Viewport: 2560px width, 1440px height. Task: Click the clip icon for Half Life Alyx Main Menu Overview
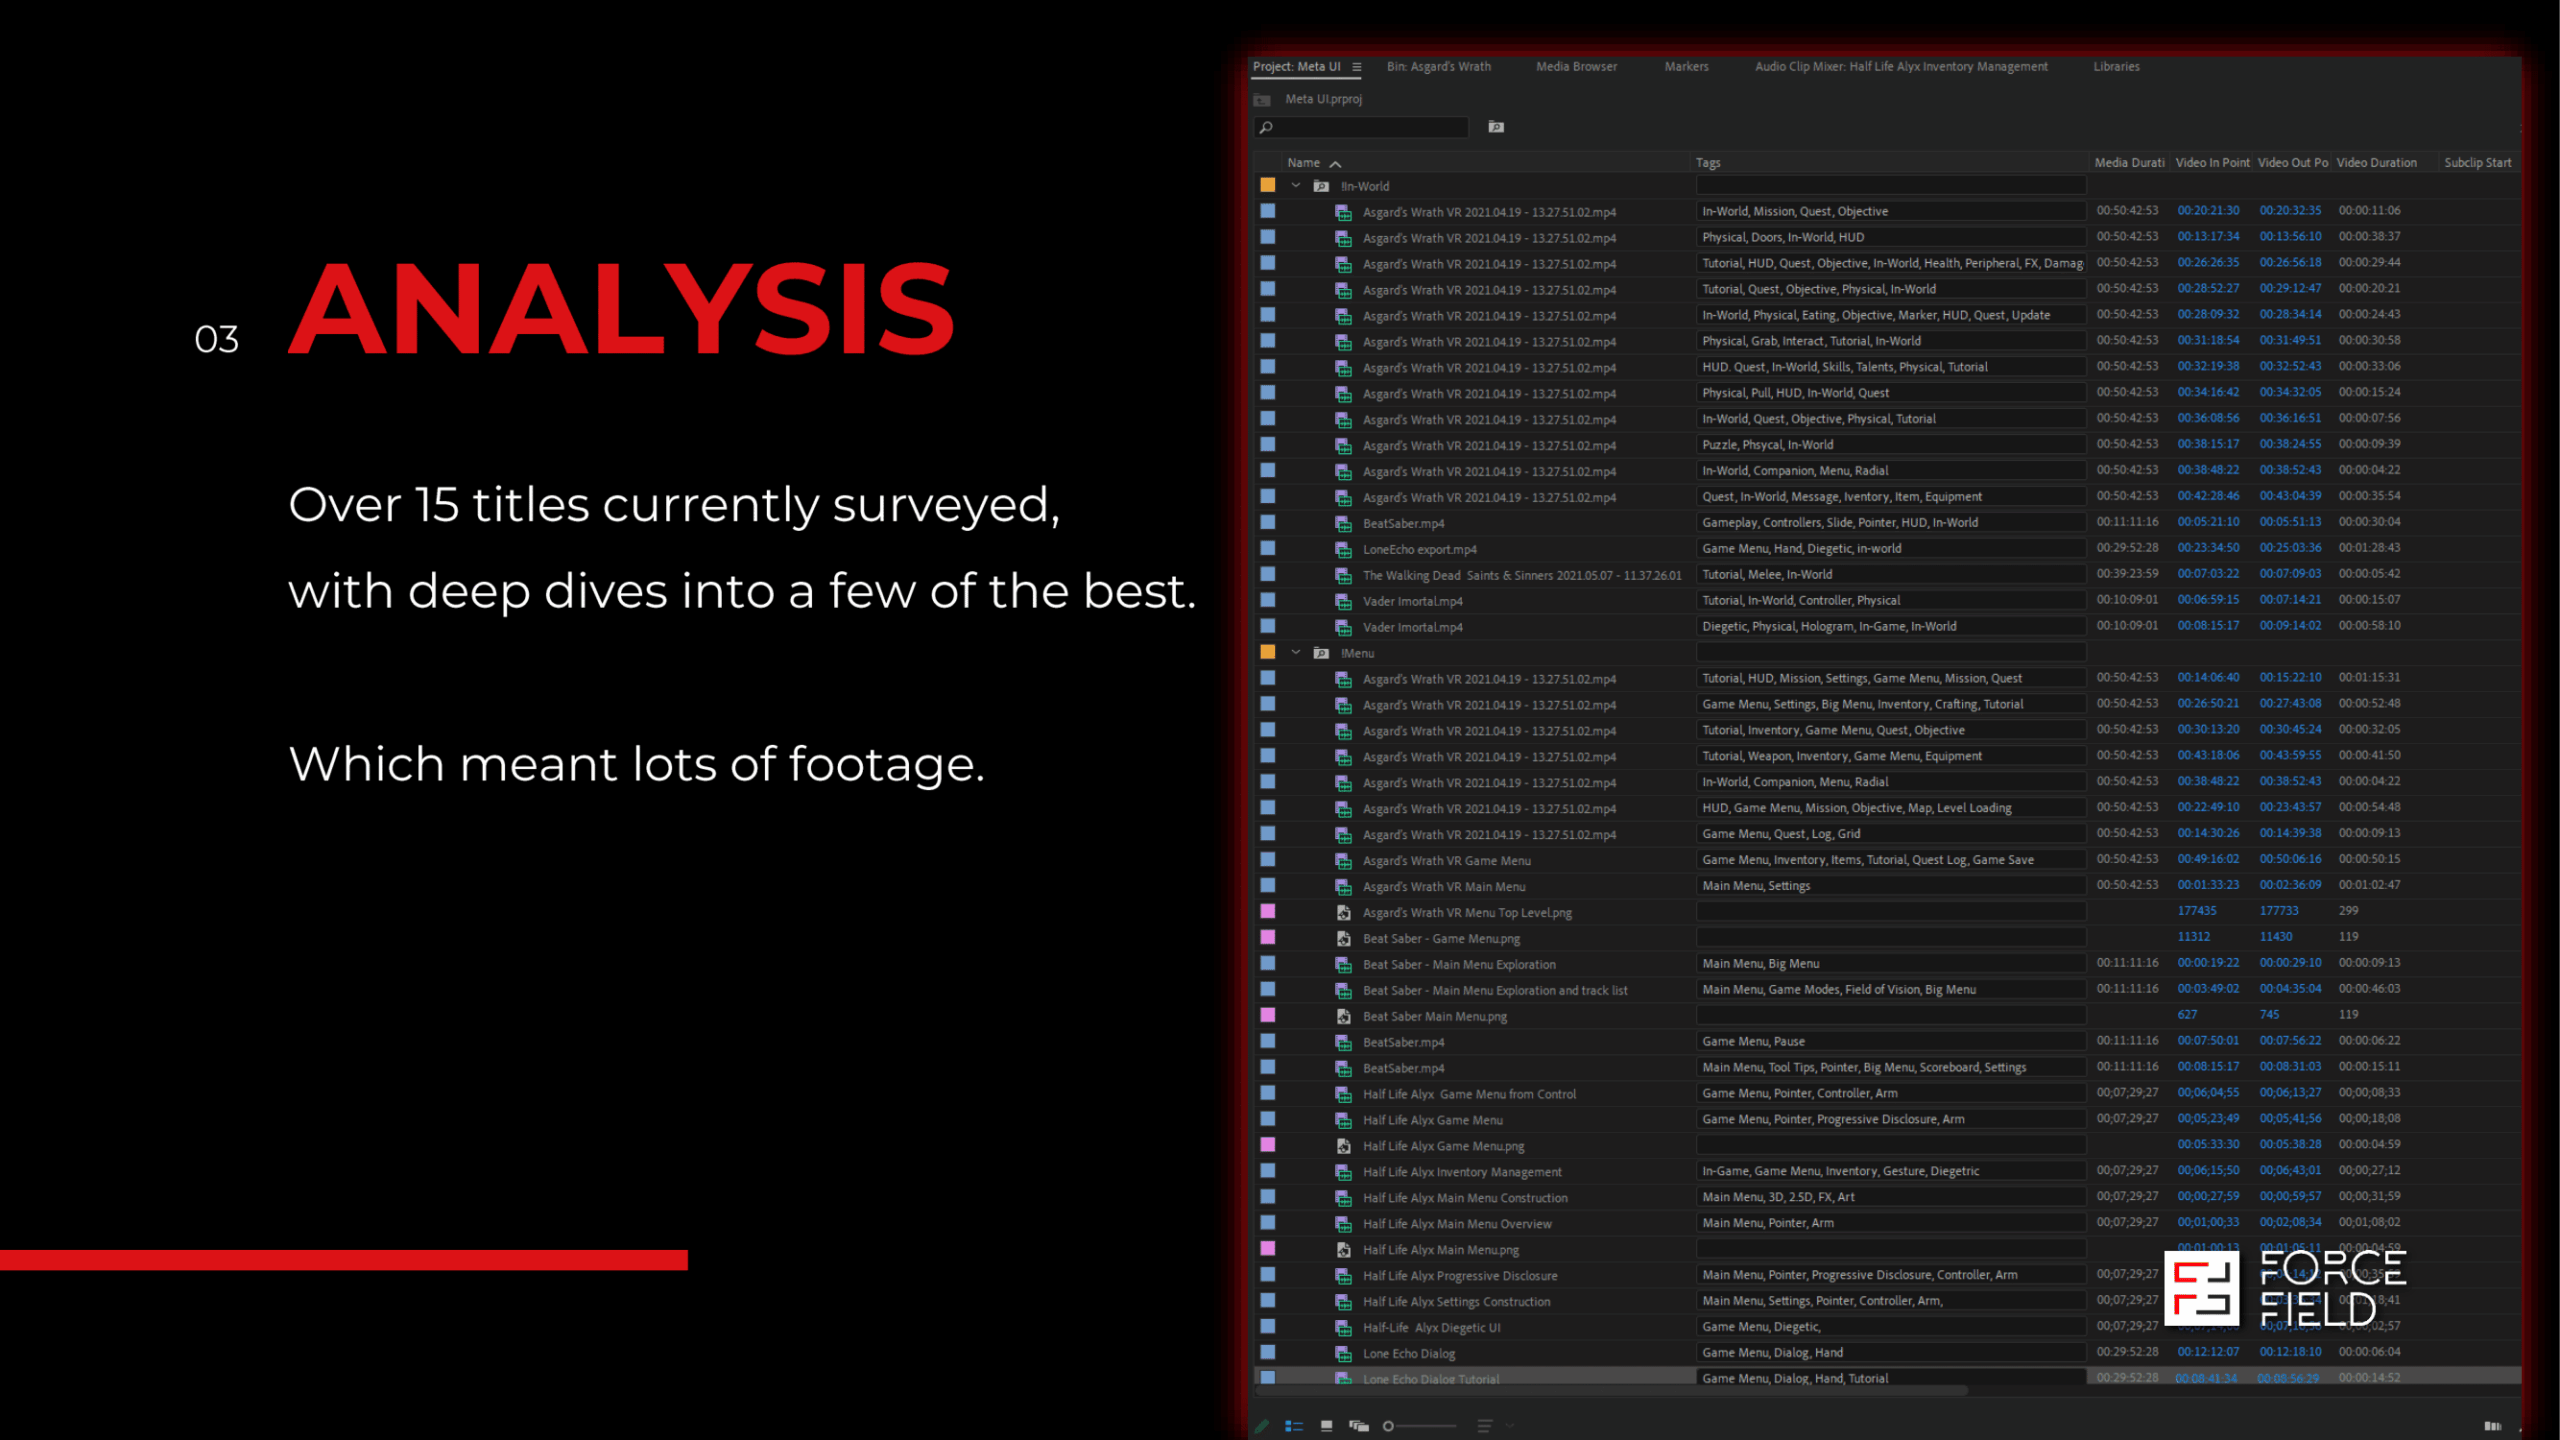pos(1343,1224)
